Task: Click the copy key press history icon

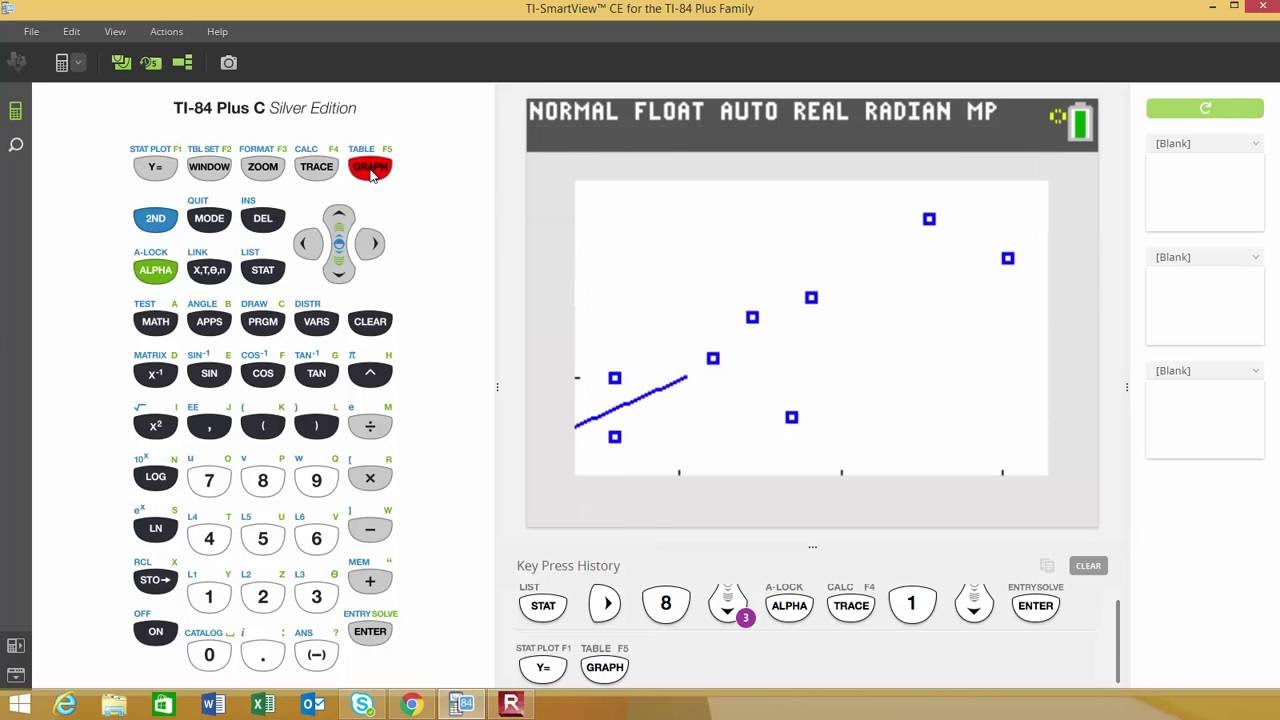Action: point(1047,566)
